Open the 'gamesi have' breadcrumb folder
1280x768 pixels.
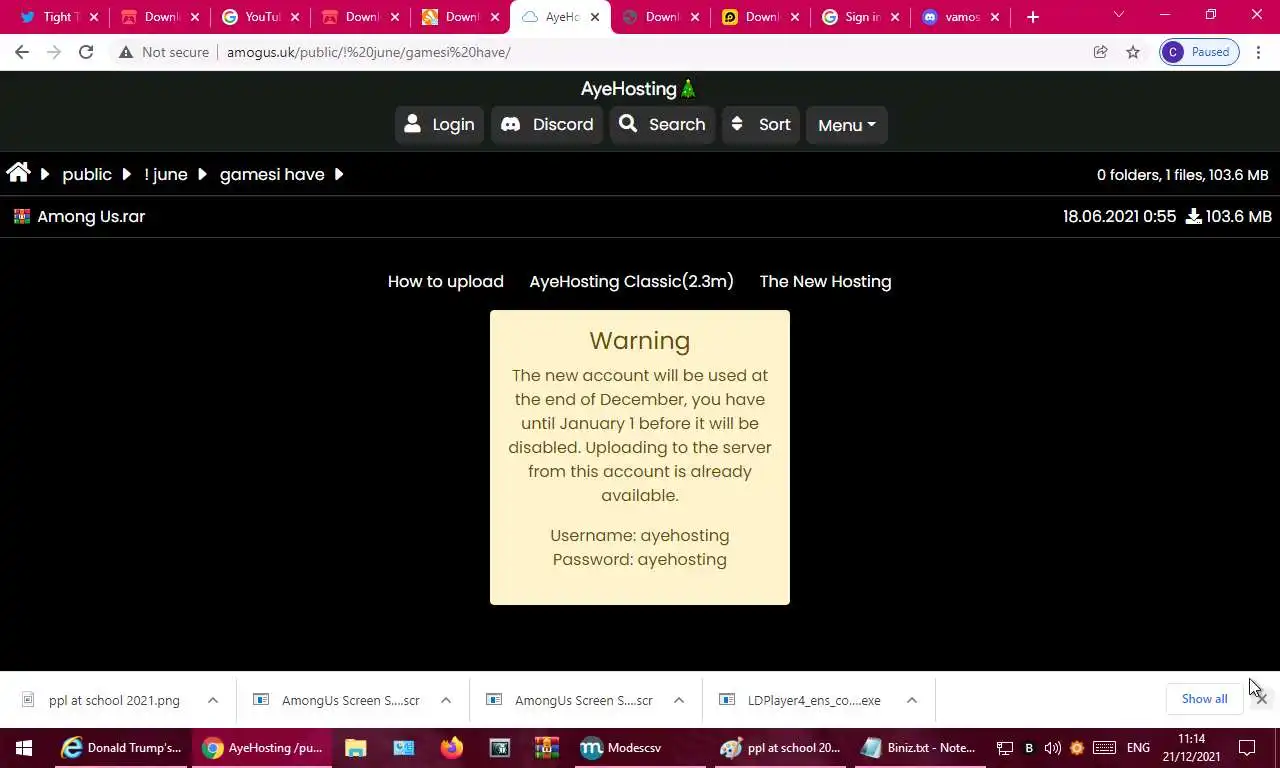tap(272, 174)
